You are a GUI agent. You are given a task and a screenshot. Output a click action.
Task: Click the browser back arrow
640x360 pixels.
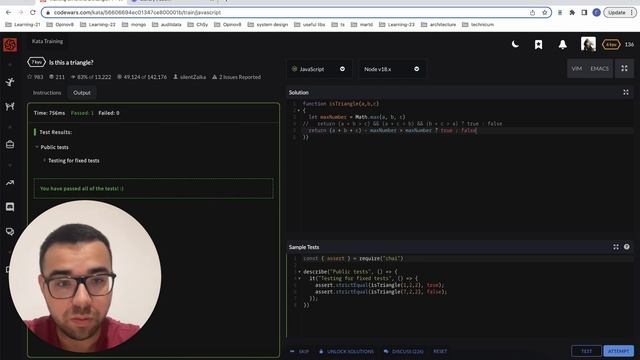pyautogui.click(x=9, y=13)
